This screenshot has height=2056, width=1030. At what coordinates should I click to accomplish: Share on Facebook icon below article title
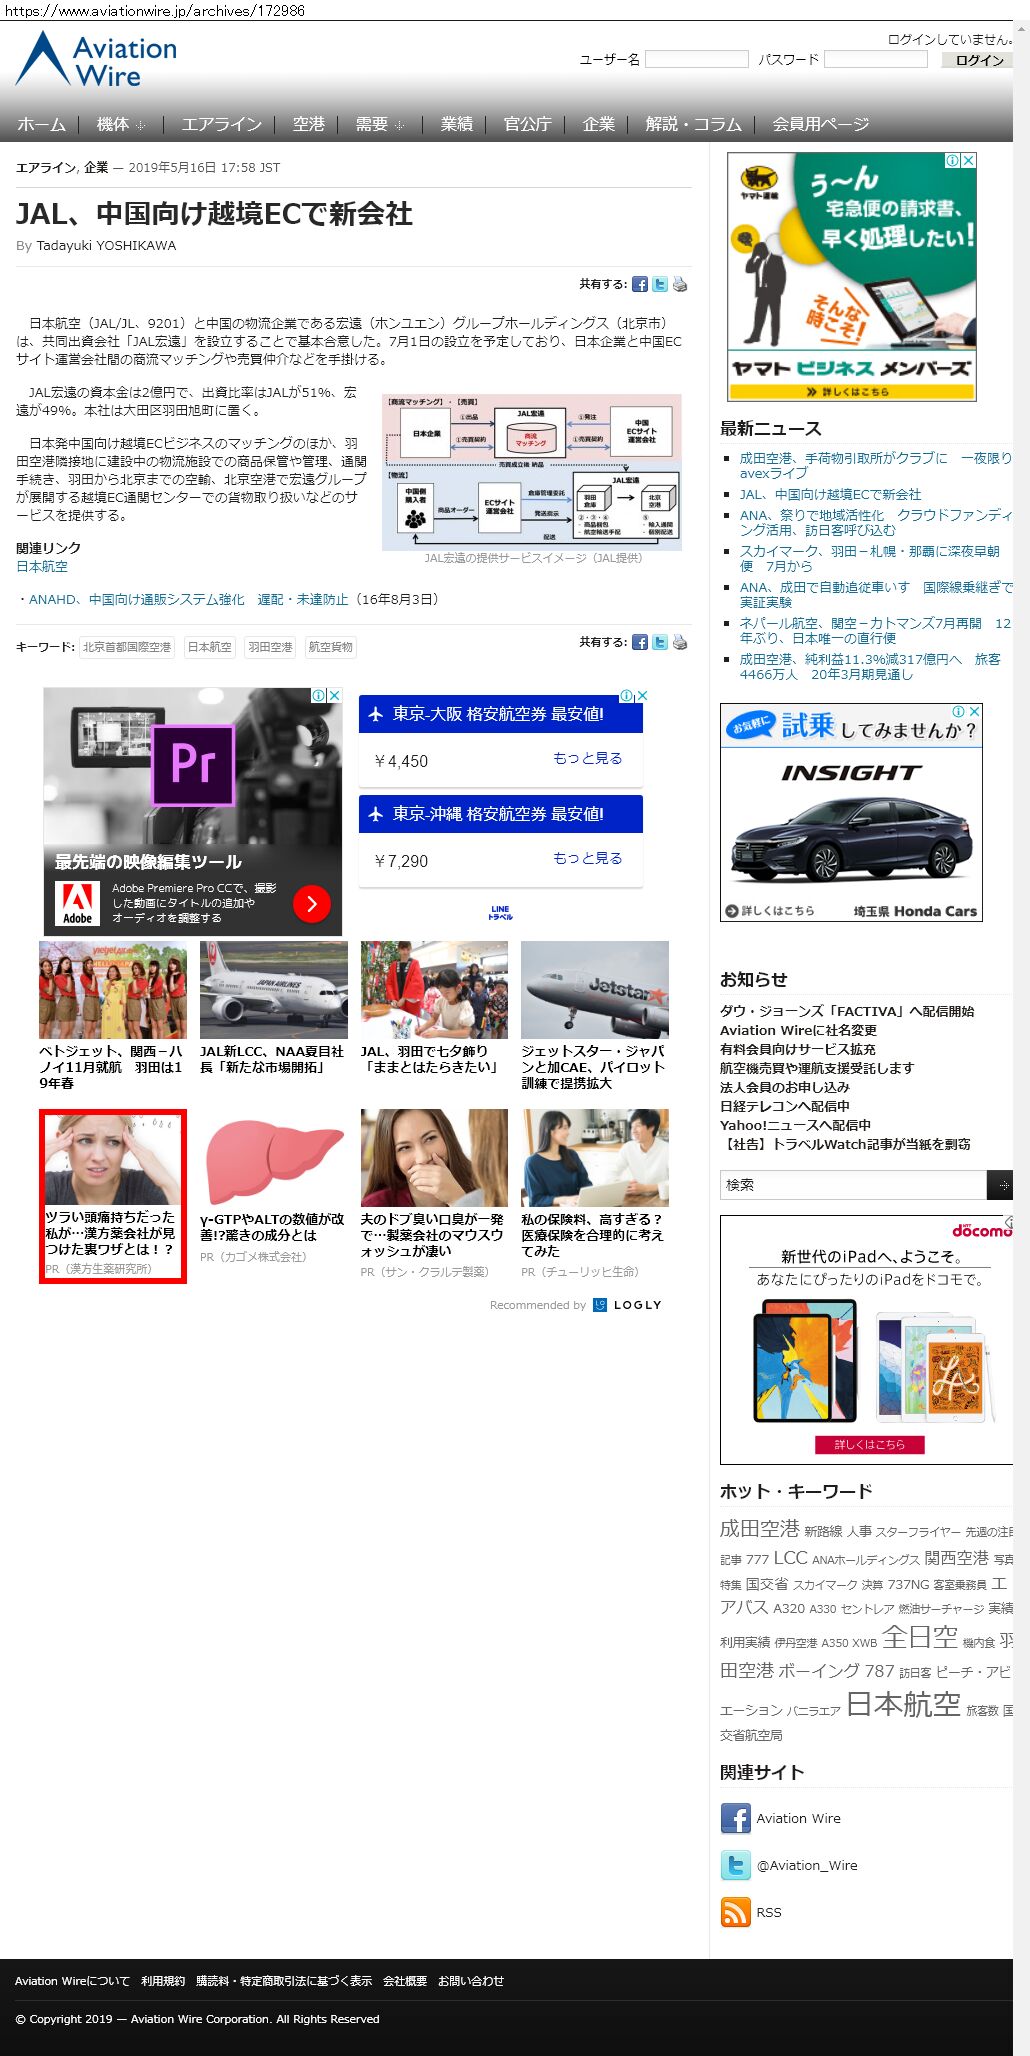tap(639, 285)
